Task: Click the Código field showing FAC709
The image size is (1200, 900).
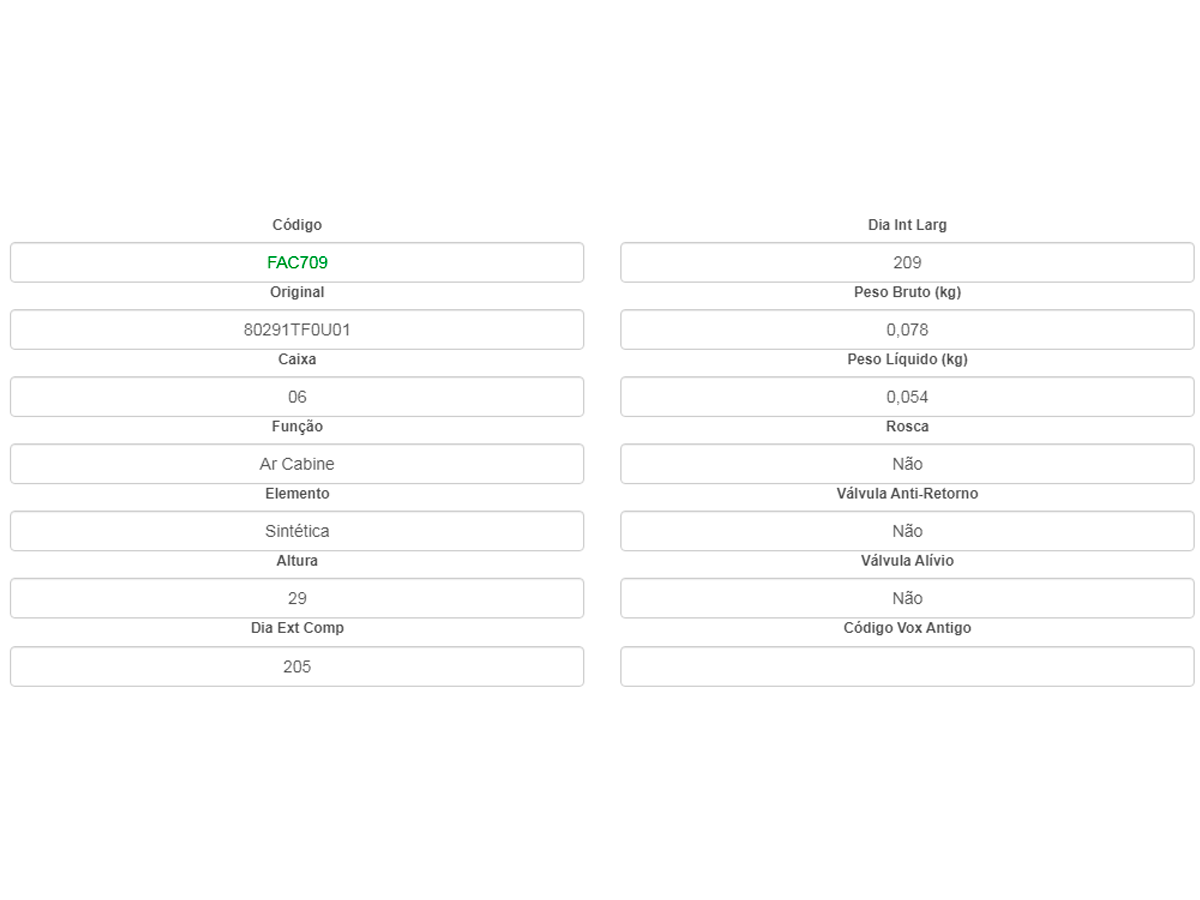Action: tap(297, 263)
